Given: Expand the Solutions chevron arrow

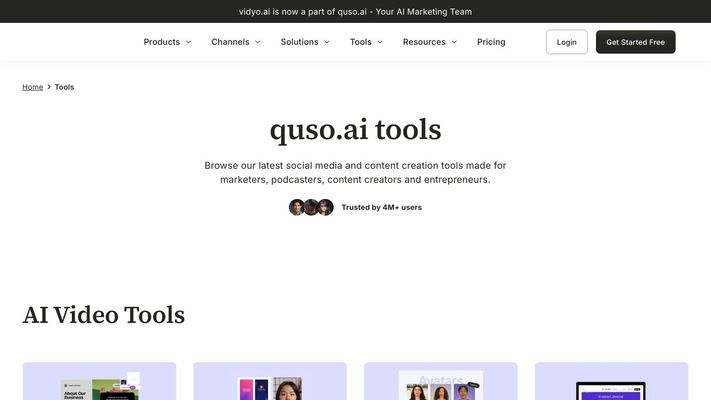Looking at the screenshot, I should [326, 42].
